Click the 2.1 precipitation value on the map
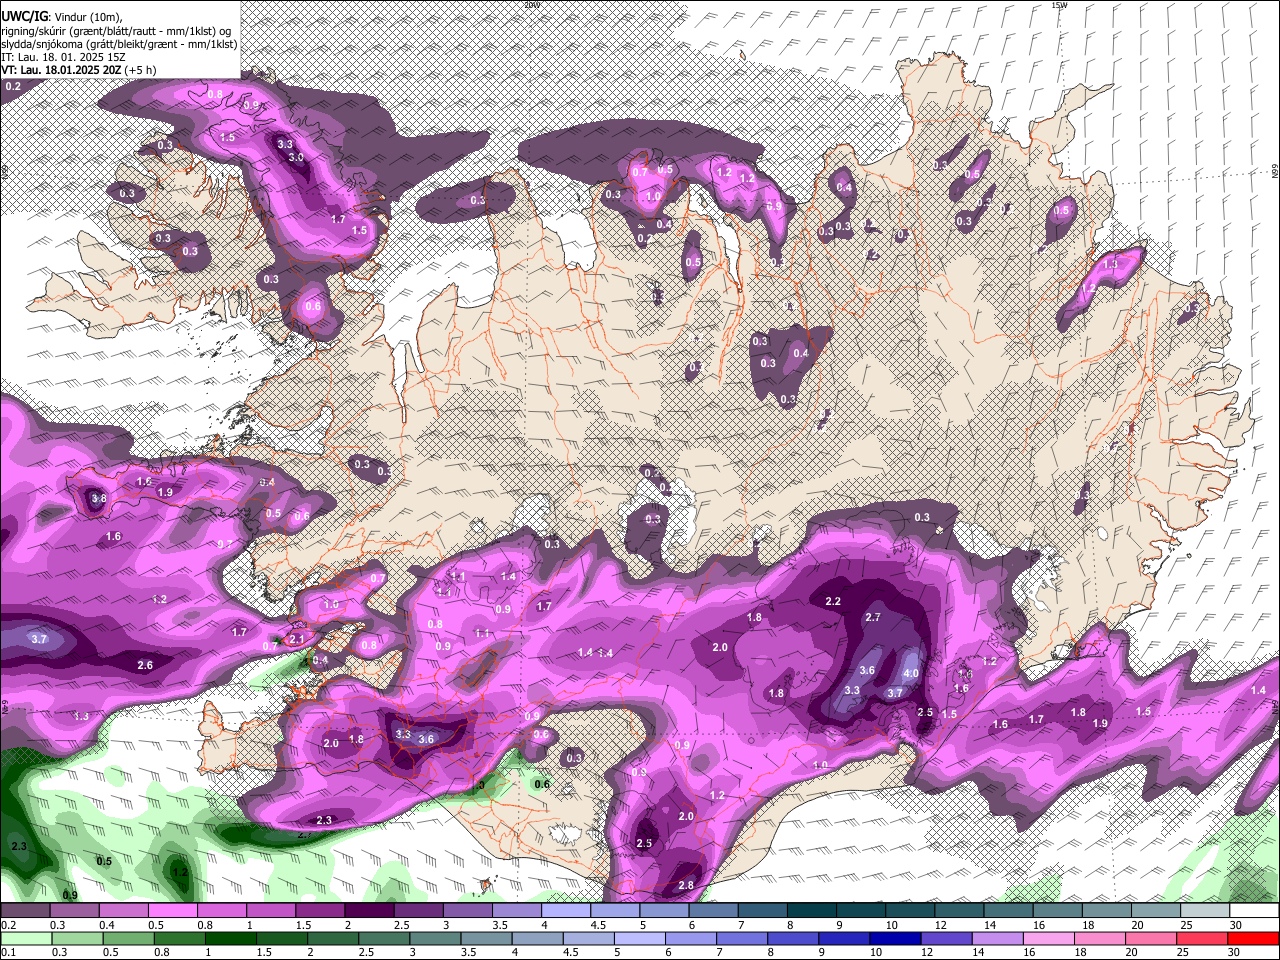This screenshot has width=1280, height=960. point(296,638)
